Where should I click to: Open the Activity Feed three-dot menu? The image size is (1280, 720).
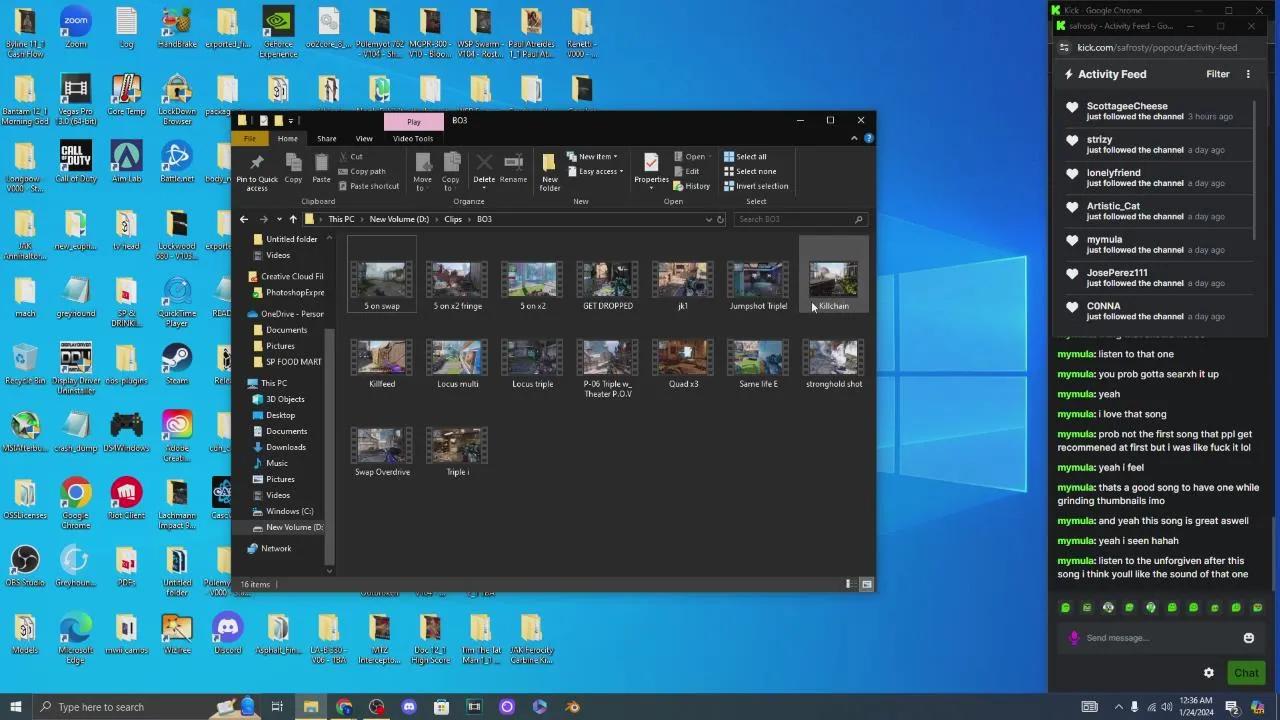coord(1248,74)
